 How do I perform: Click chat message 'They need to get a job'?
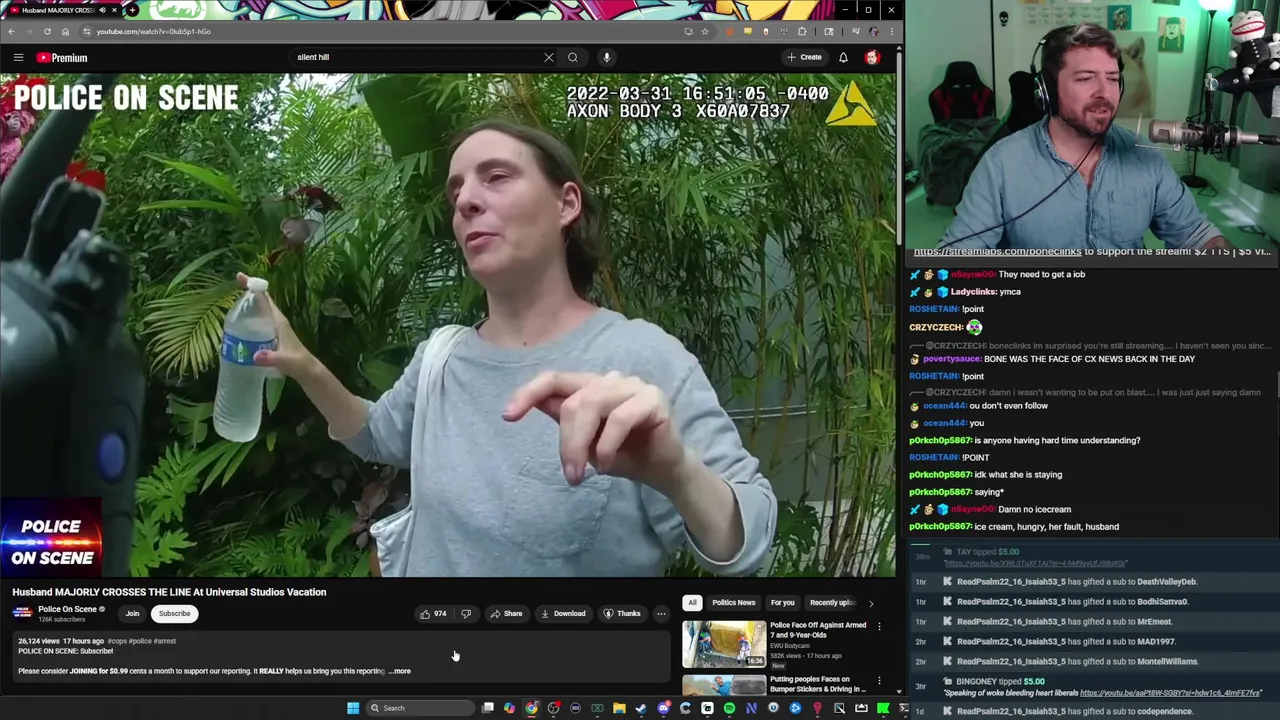pyautogui.click(x=1041, y=274)
